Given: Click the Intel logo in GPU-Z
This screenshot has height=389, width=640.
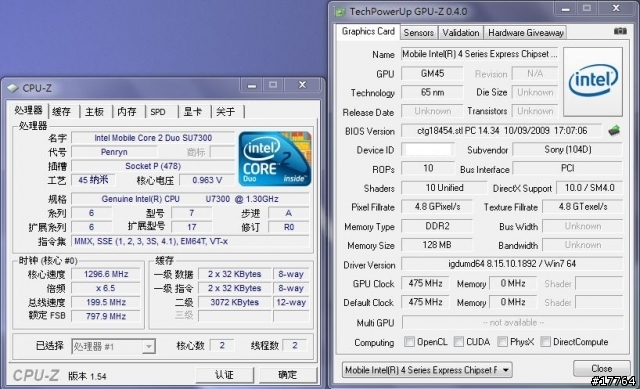Looking at the screenshot, I should pyautogui.click(x=593, y=82).
